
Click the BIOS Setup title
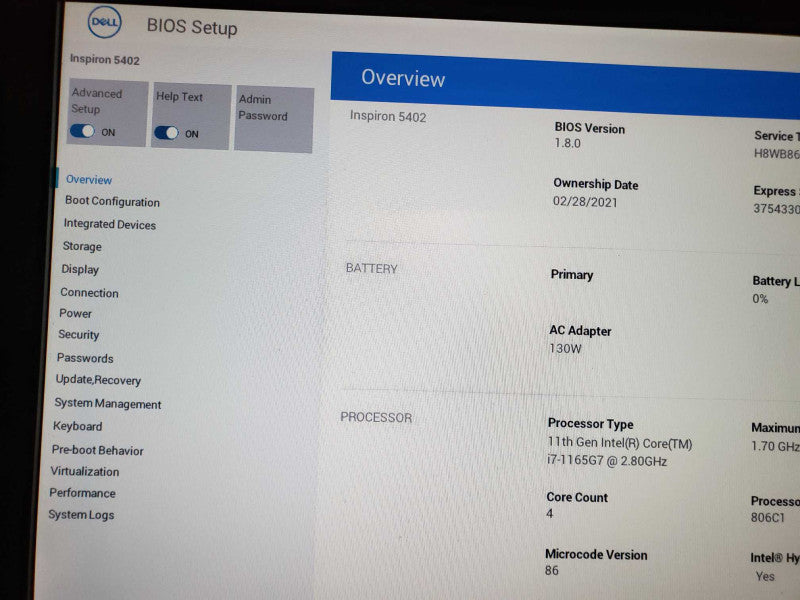tap(192, 27)
